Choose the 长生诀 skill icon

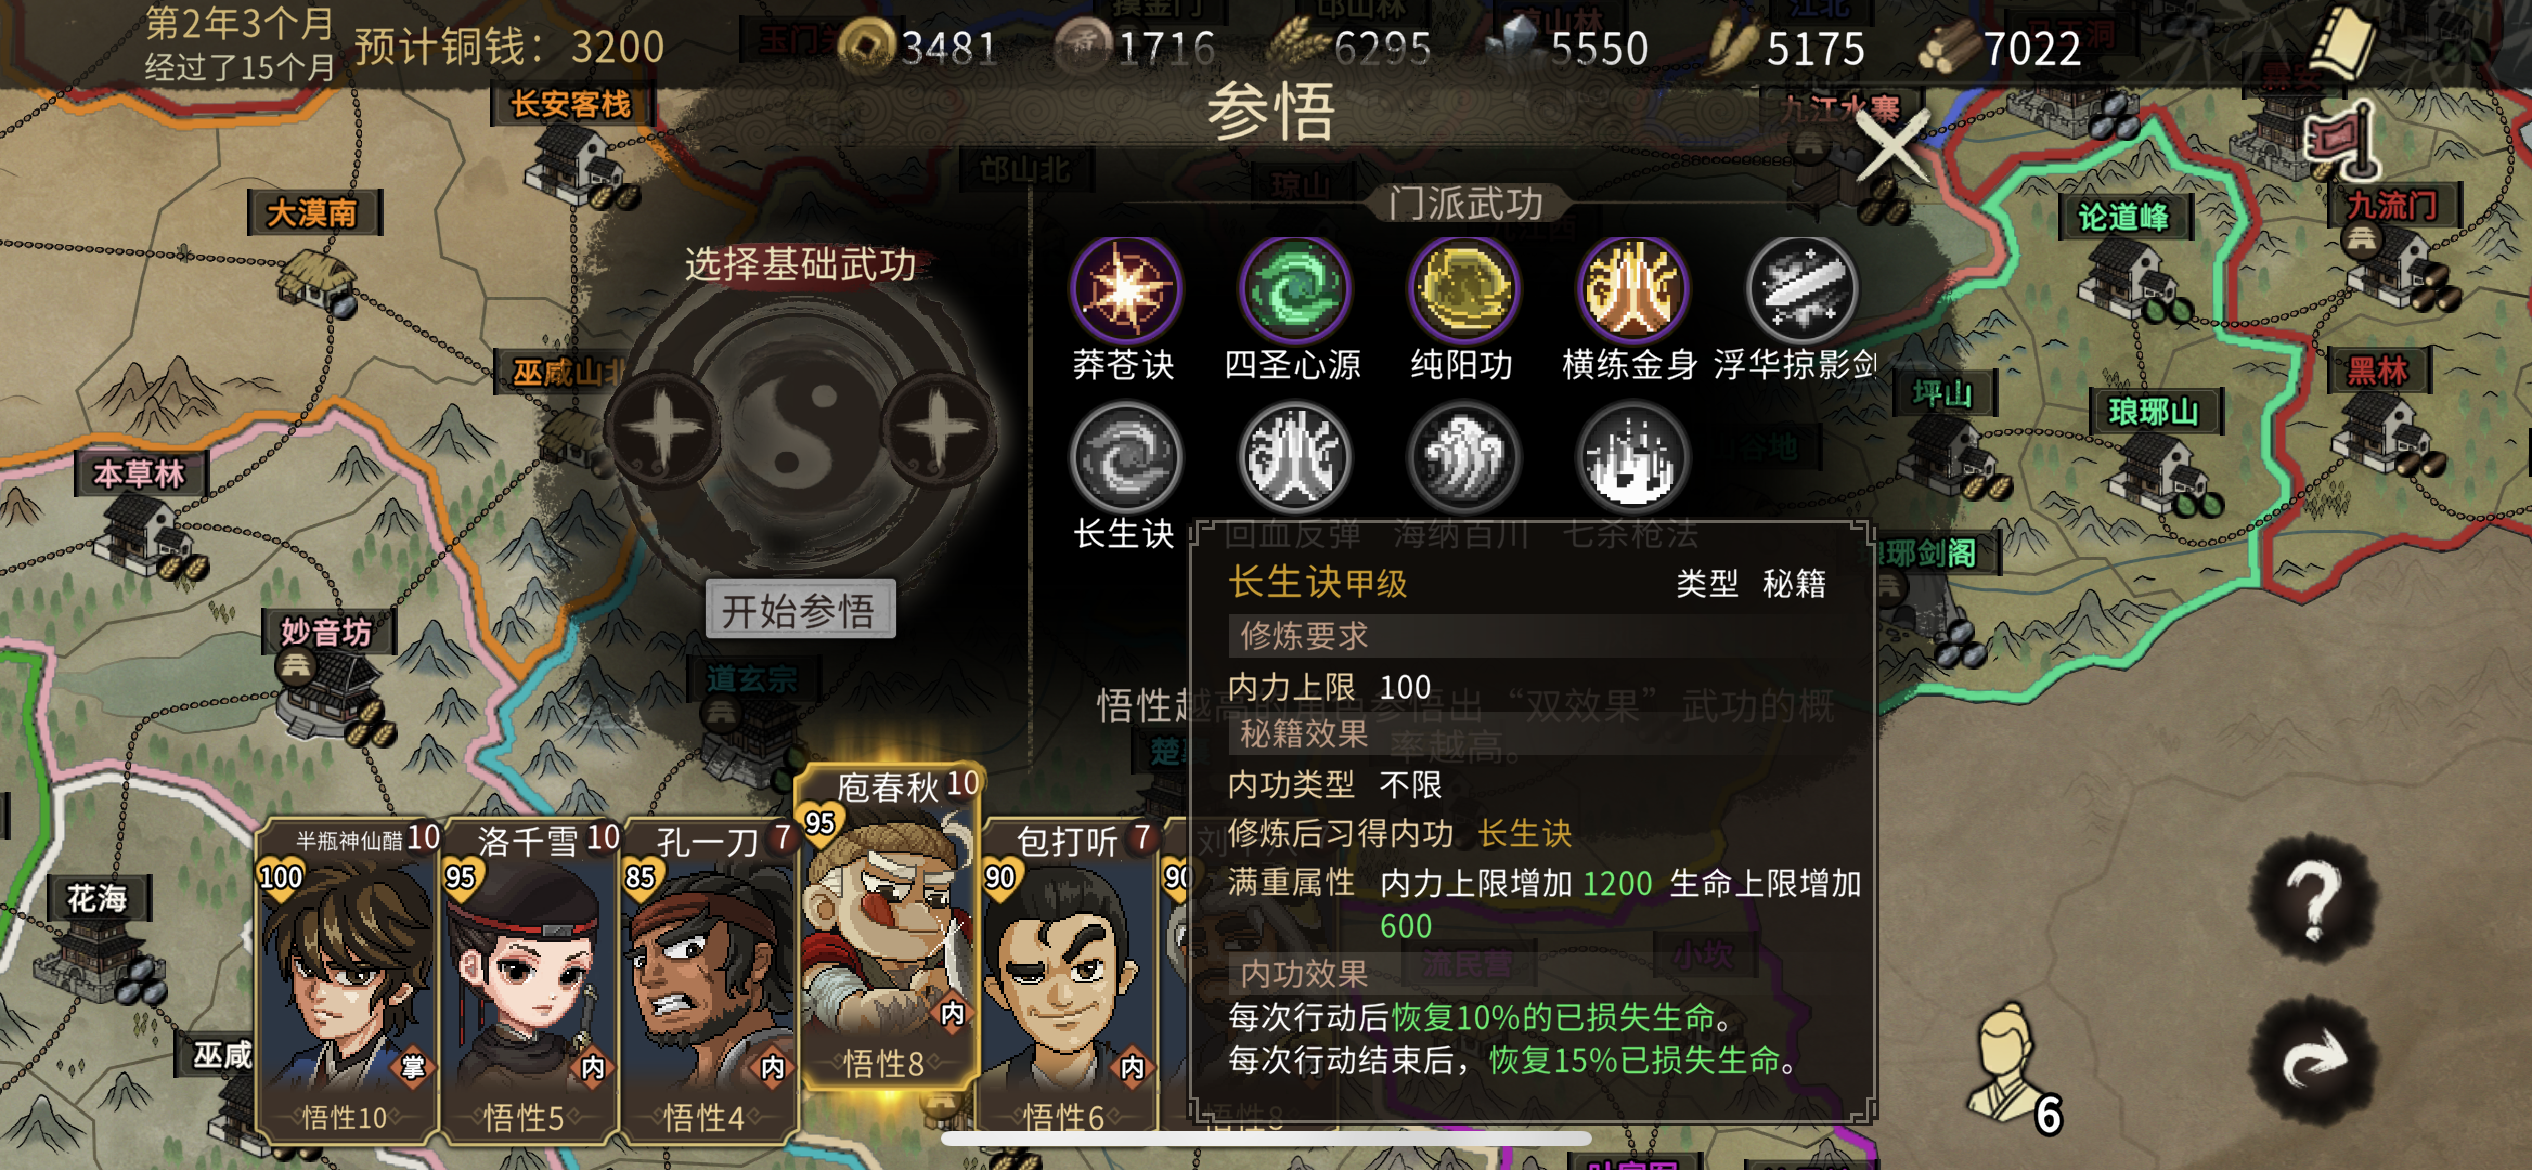1125,459
